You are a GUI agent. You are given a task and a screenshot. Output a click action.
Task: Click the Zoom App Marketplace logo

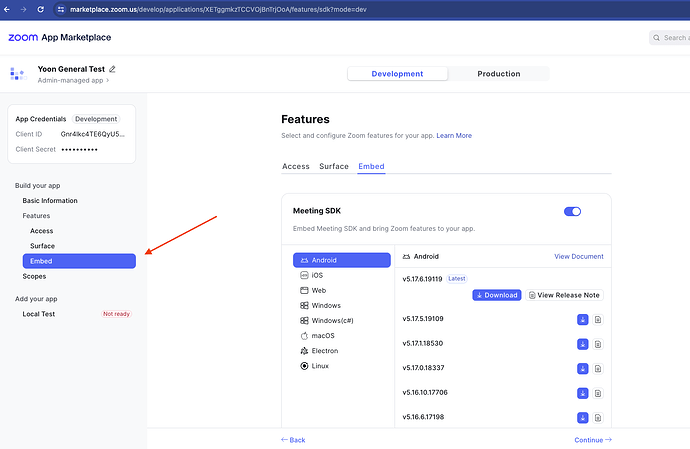[x=60, y=37]
